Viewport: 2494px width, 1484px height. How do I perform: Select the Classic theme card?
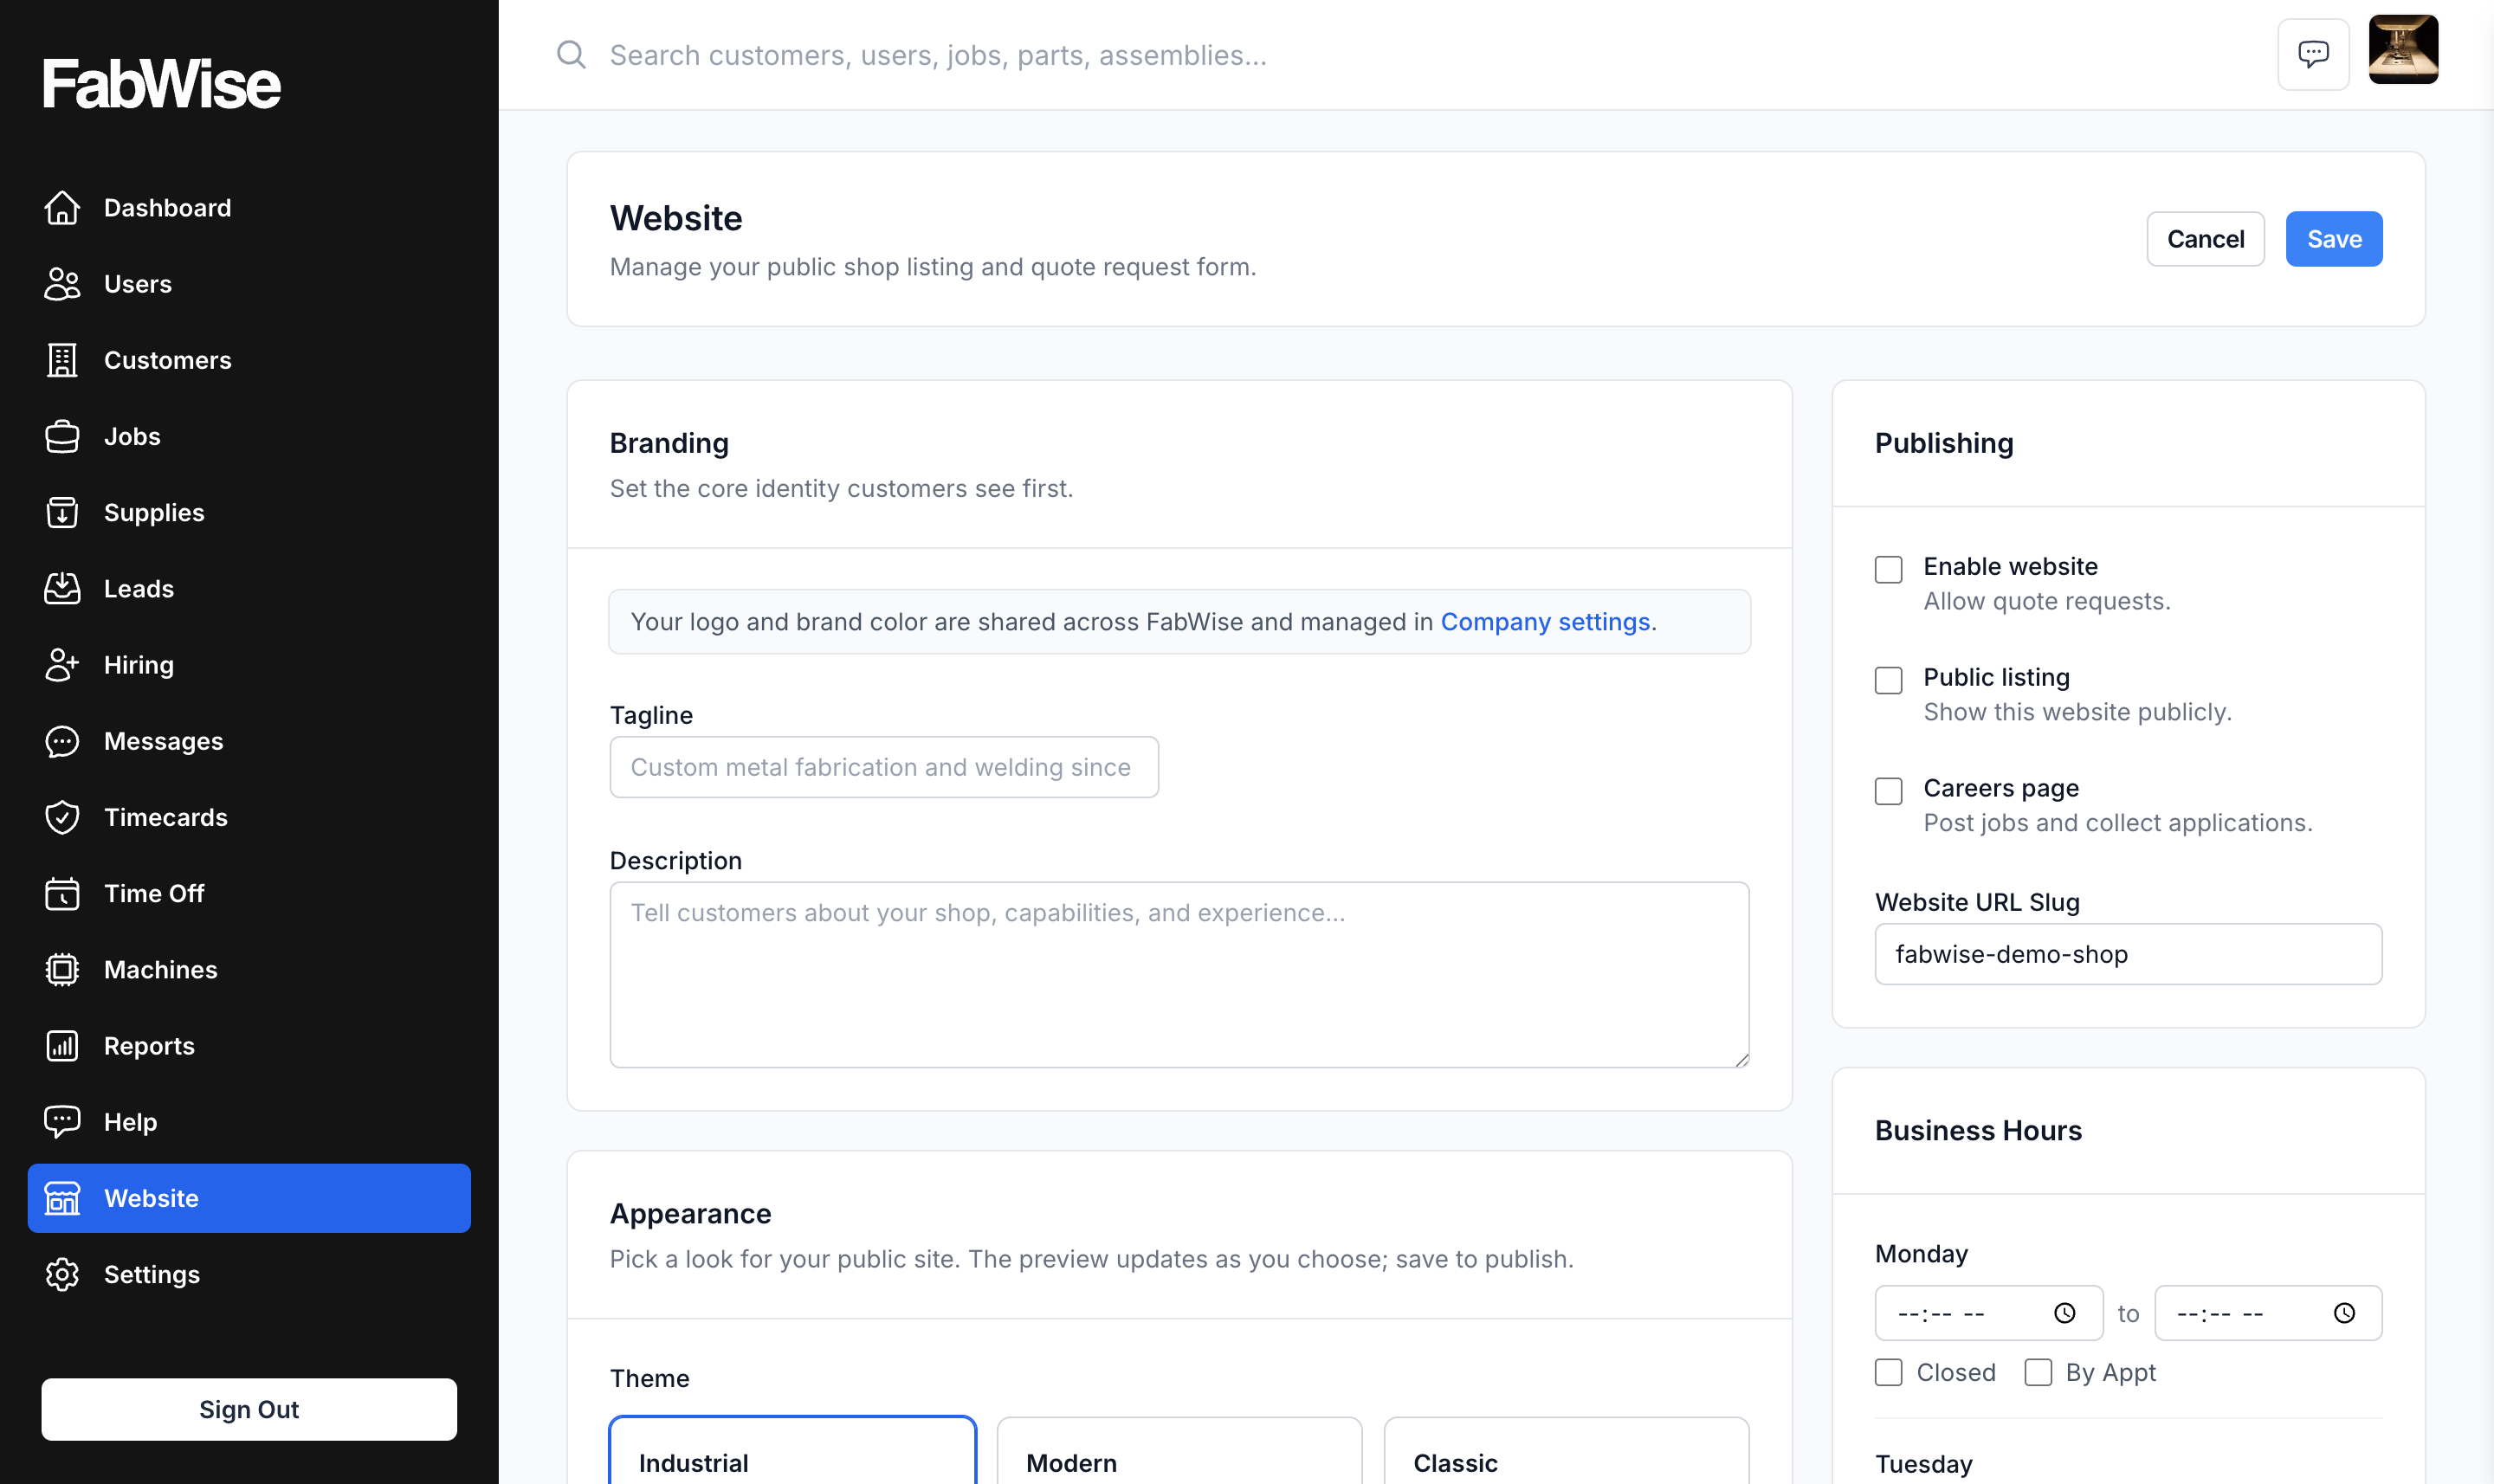click(x=1567, y=1450)
